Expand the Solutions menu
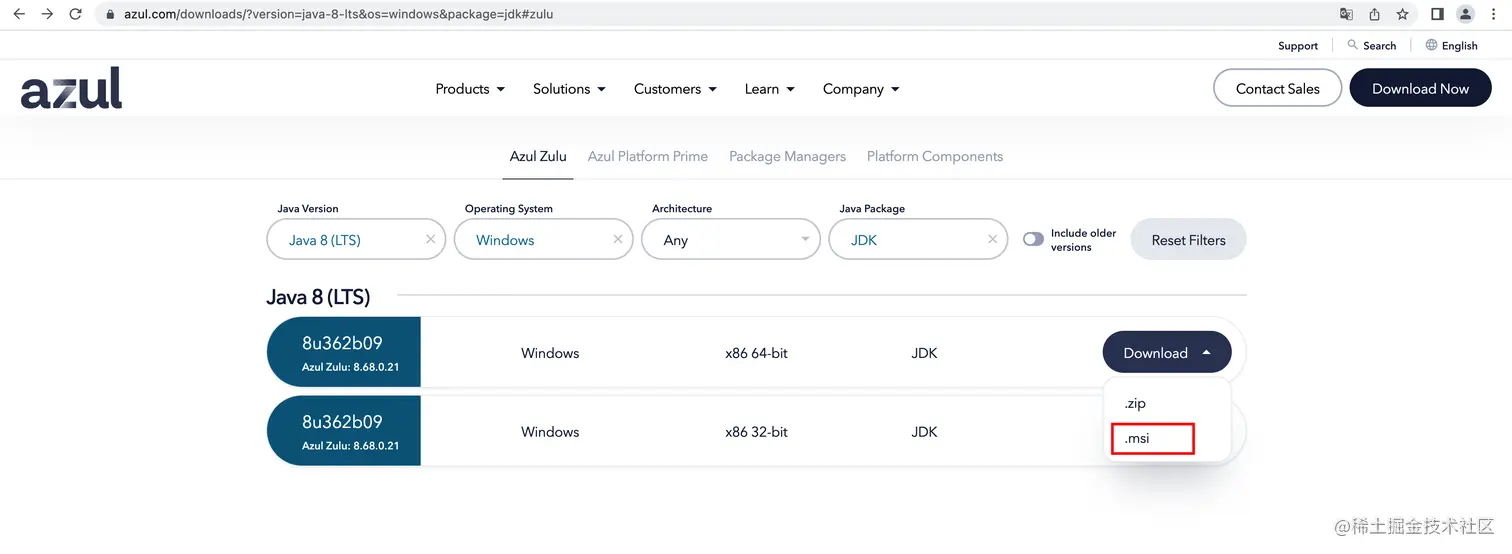1512x554 pixels. tap(569, 89)
